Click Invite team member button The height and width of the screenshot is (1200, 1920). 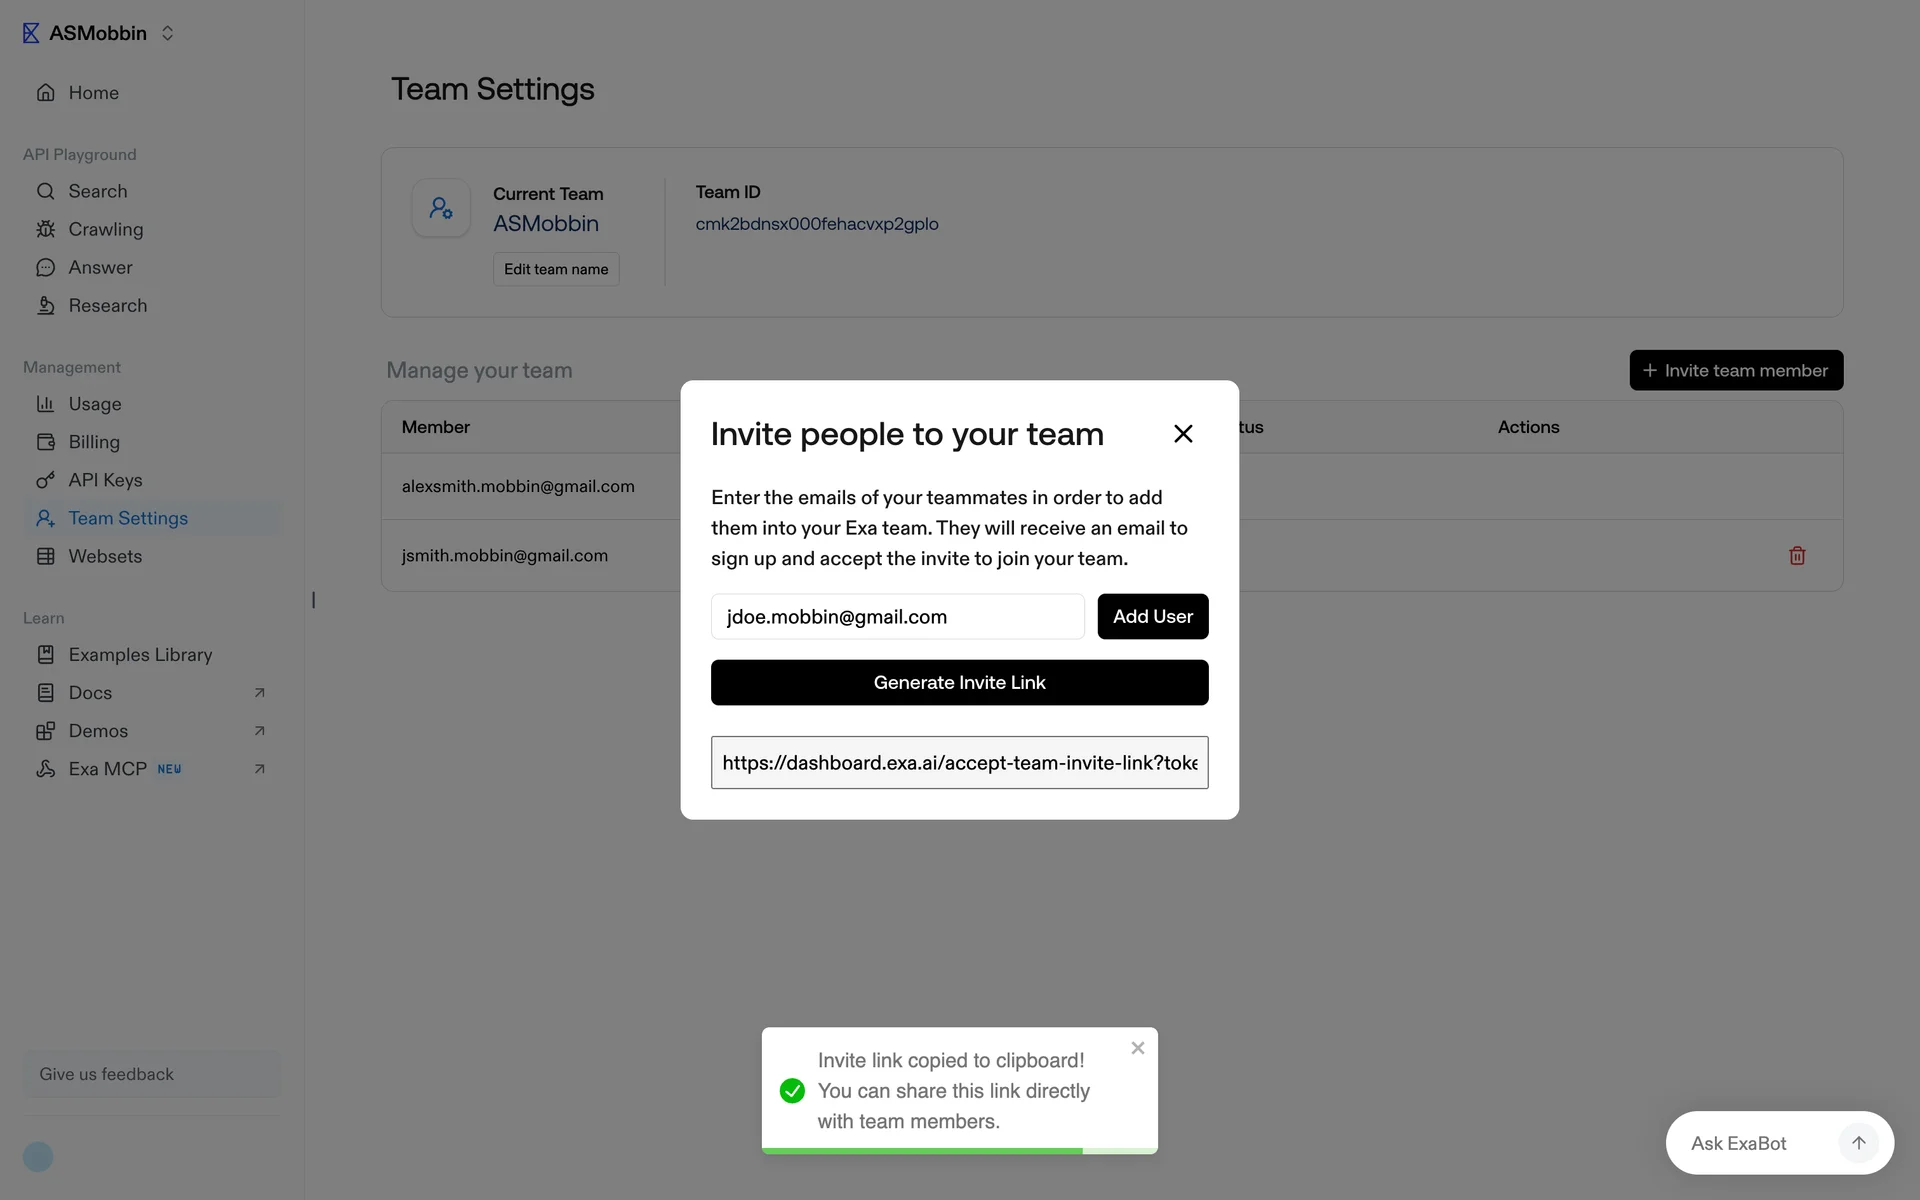click(1735, 370)
